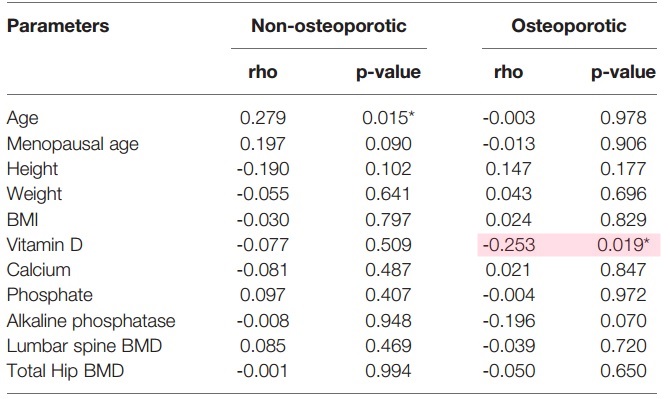
Task: Click Age p-value 0.015* in Non-osteoporotic
Action: pyautogui.click(x=388, y=118)
